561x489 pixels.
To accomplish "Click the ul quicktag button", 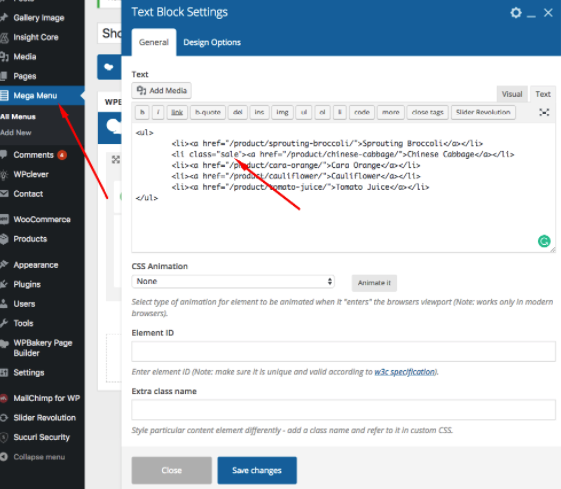I will click(304, 112).
